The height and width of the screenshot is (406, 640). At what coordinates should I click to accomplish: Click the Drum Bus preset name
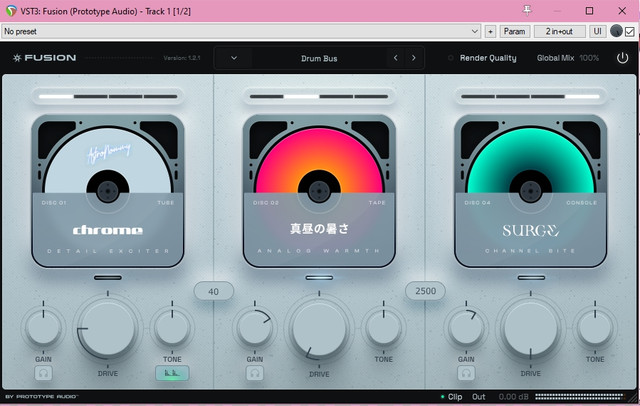(319, 58)
